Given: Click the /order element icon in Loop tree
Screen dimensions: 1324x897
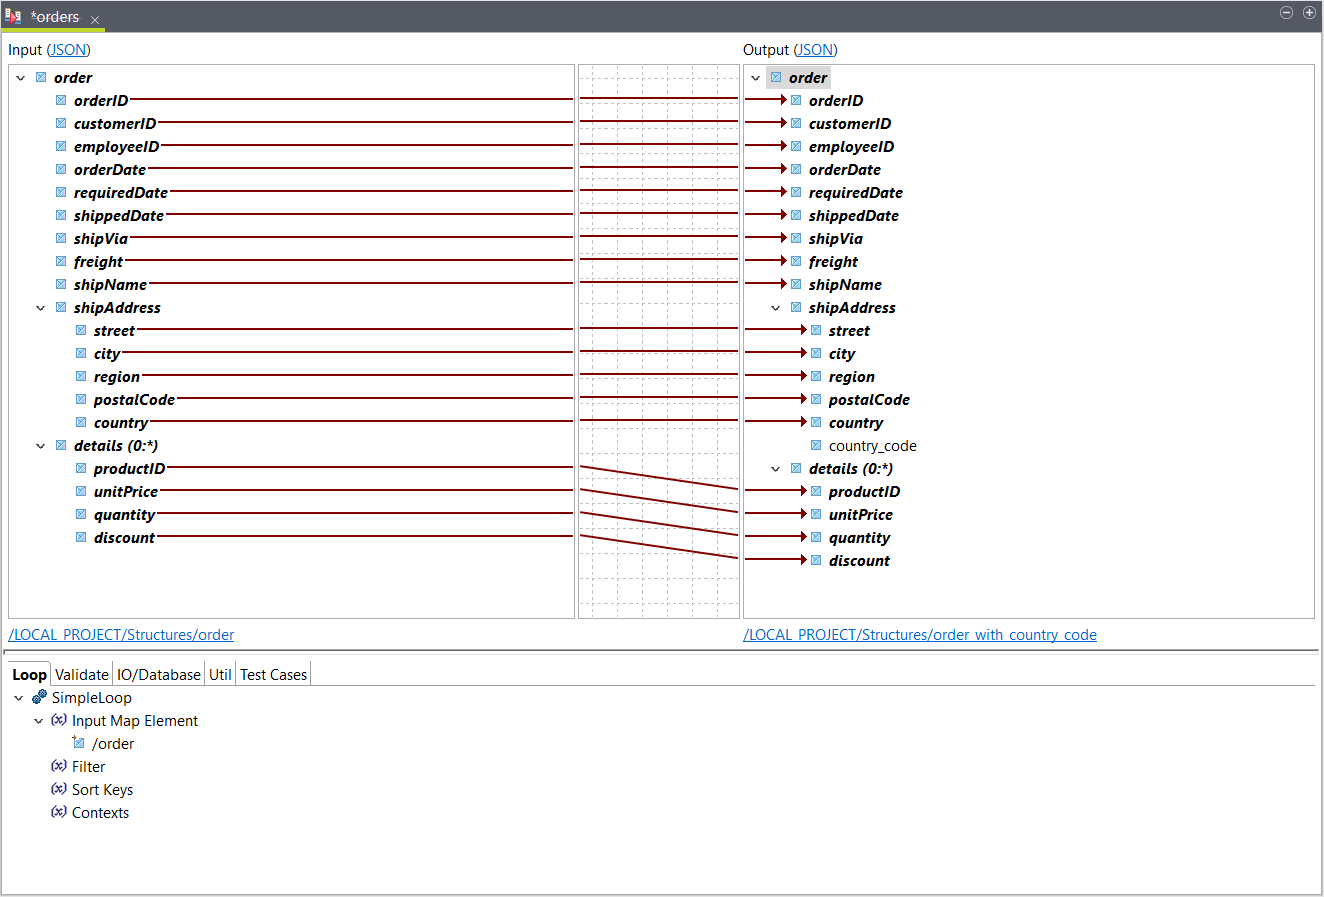Looking at the screenshot, I should coord(79,743).
